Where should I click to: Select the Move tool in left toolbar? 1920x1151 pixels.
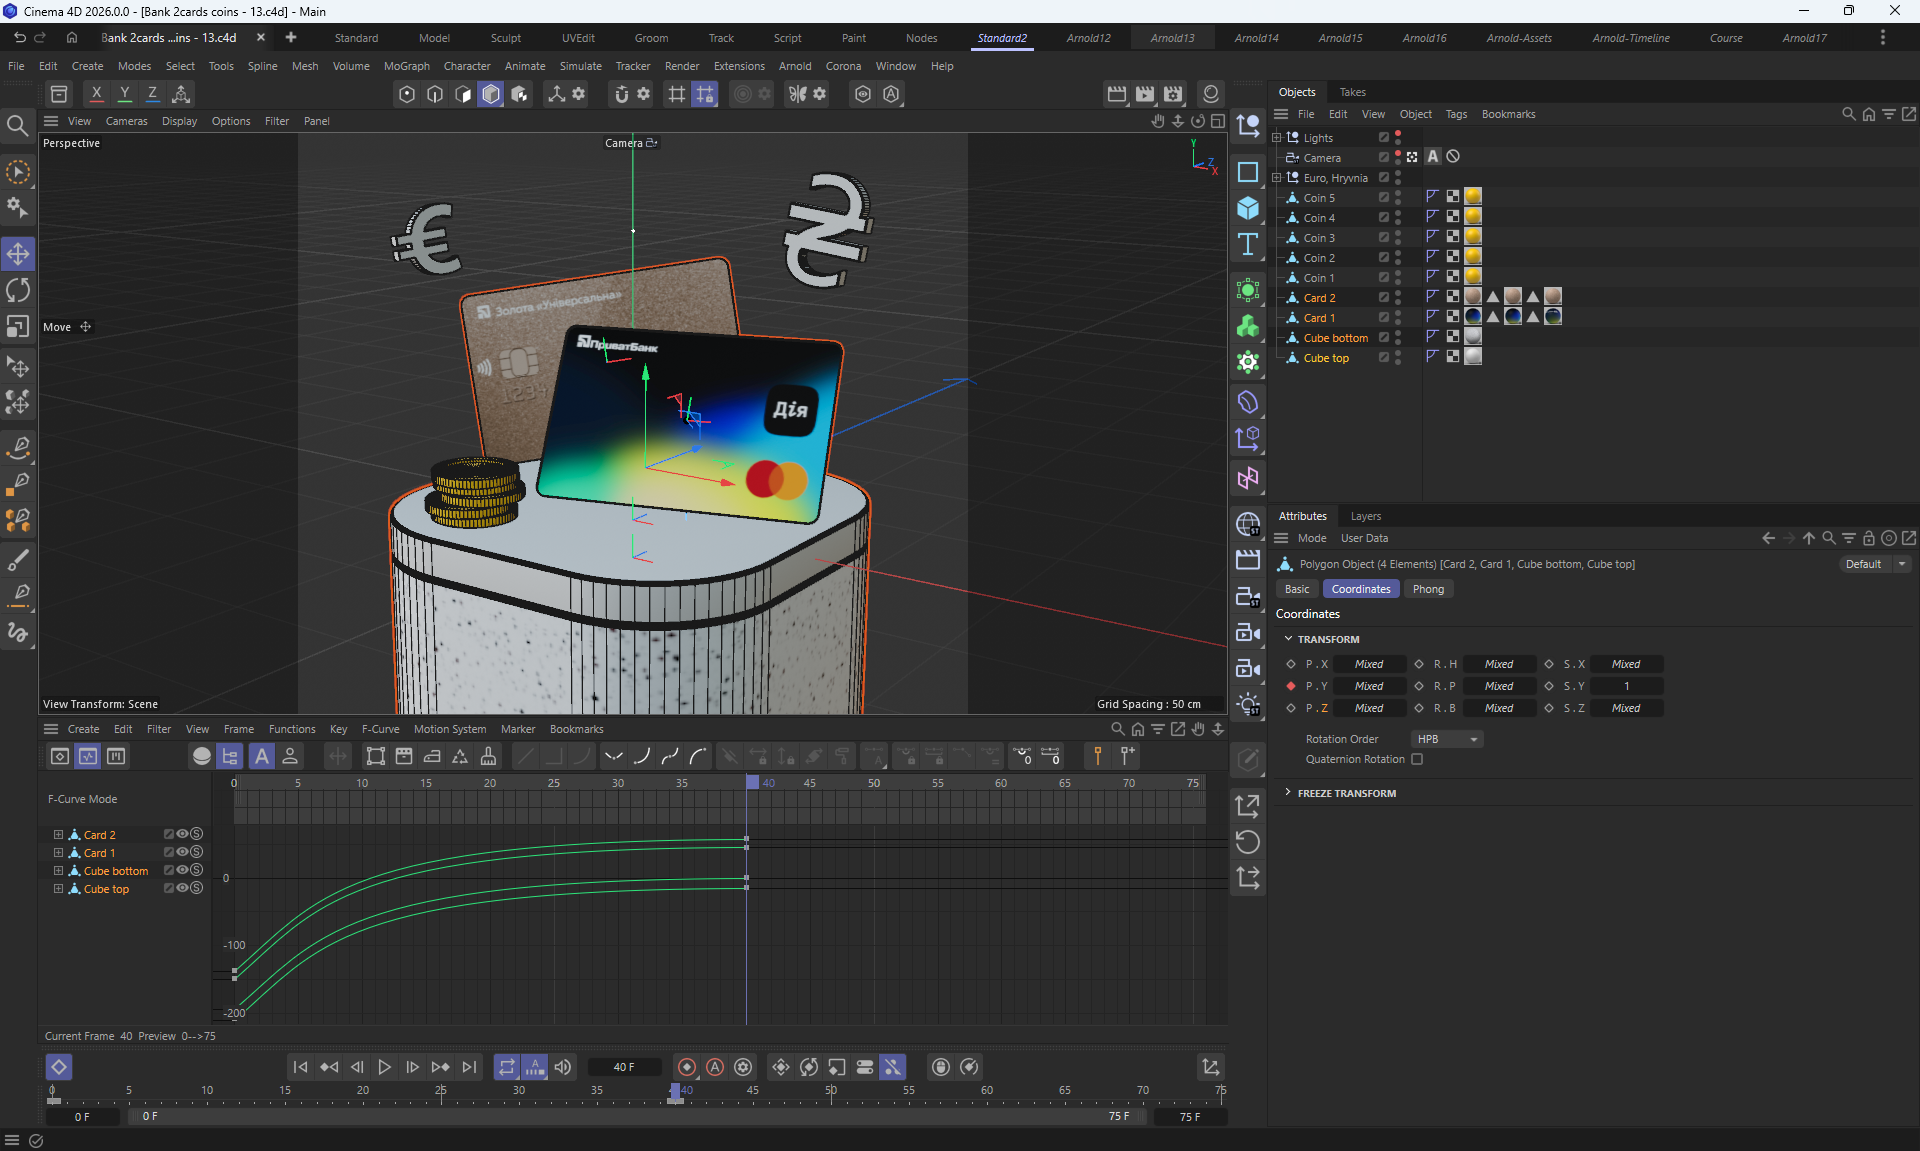[18, 254]
